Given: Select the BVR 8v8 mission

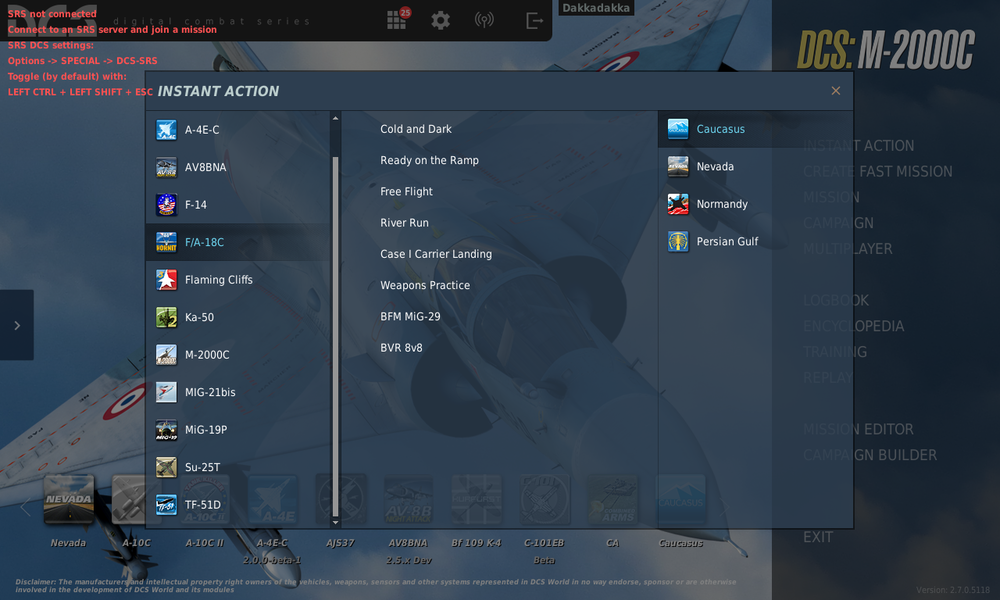Looking at the screenshot, I should tap(401, 348).
